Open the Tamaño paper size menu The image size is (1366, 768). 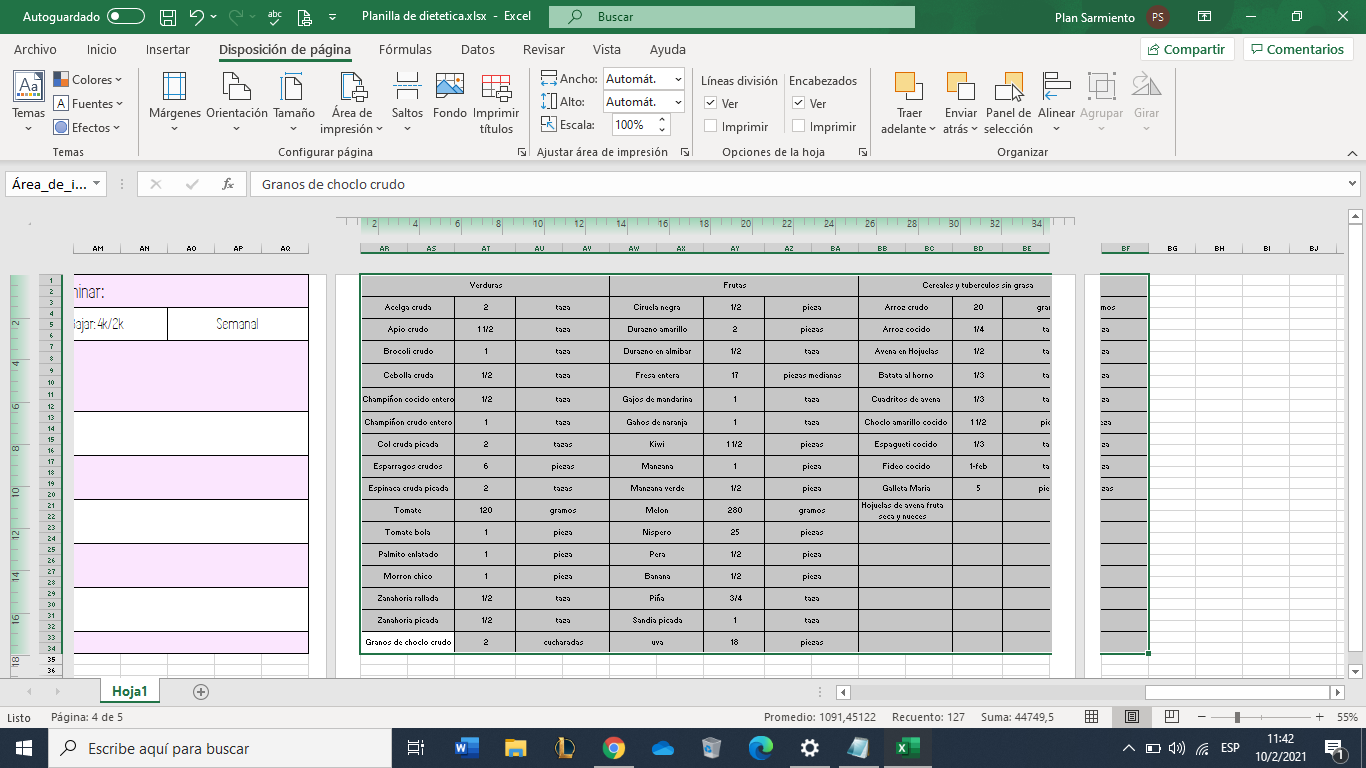[294, 102]
